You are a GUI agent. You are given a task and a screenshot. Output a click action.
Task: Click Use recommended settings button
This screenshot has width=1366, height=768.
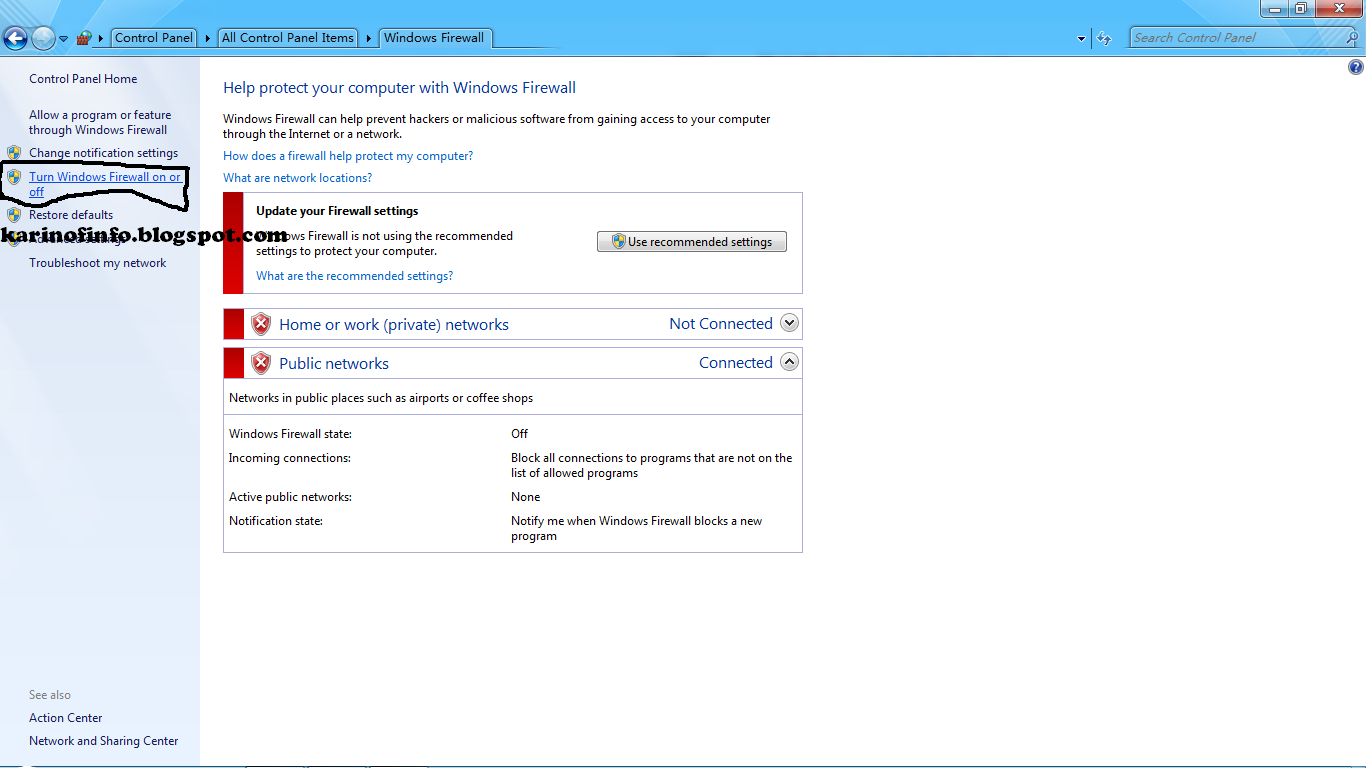pos(692,242)
